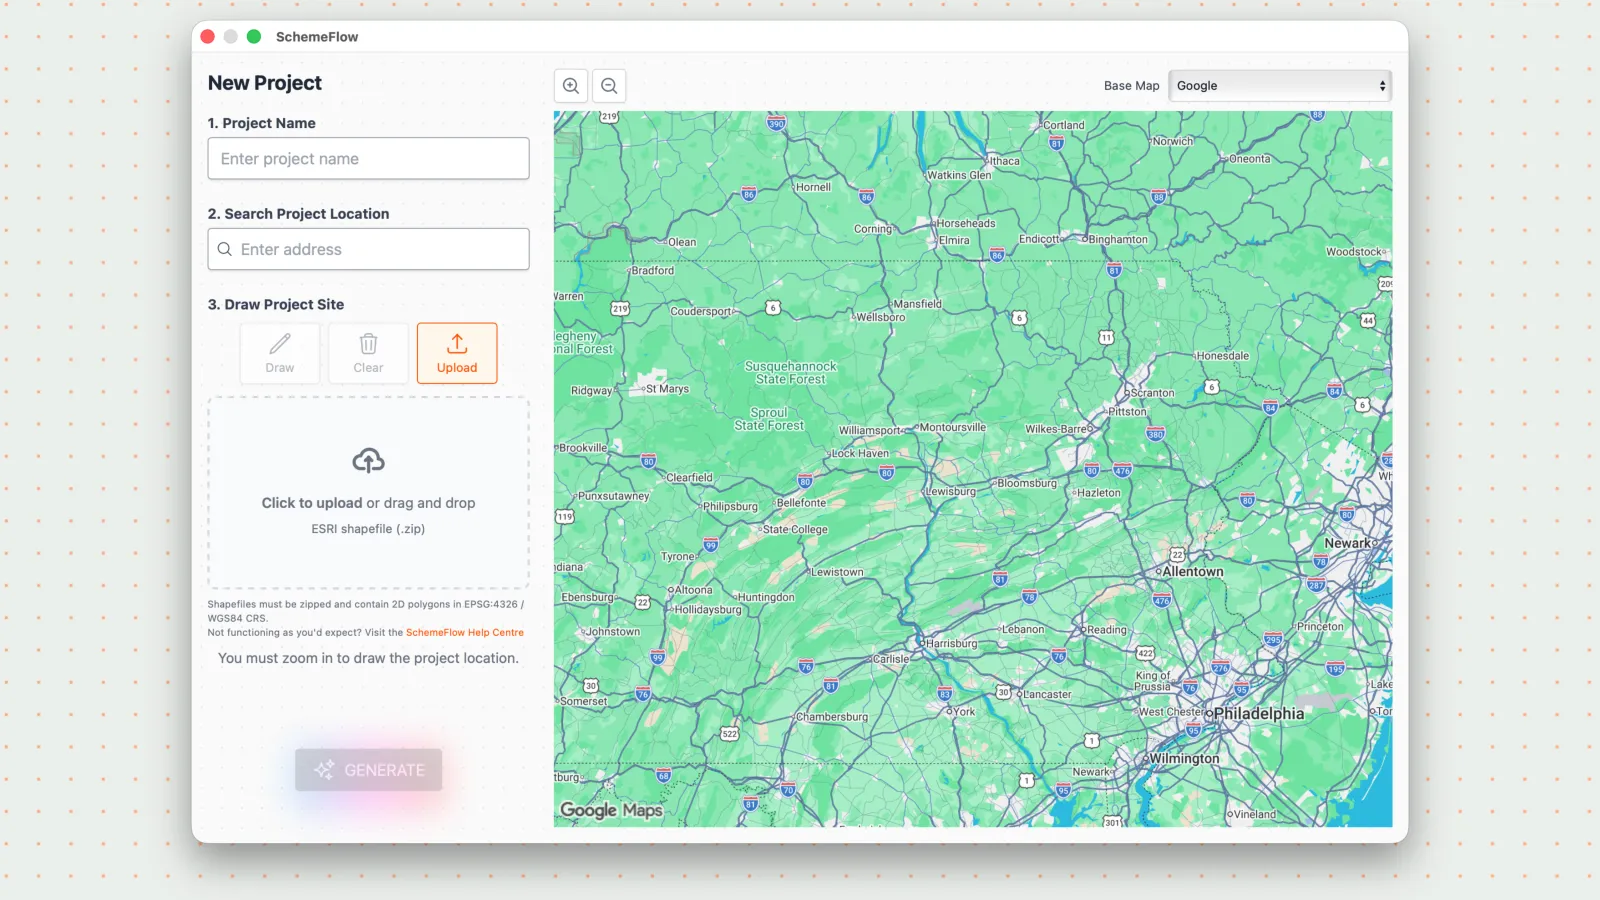Click the Scranton map label
Screen dimensions: 1600x900
click(1153, 393)
